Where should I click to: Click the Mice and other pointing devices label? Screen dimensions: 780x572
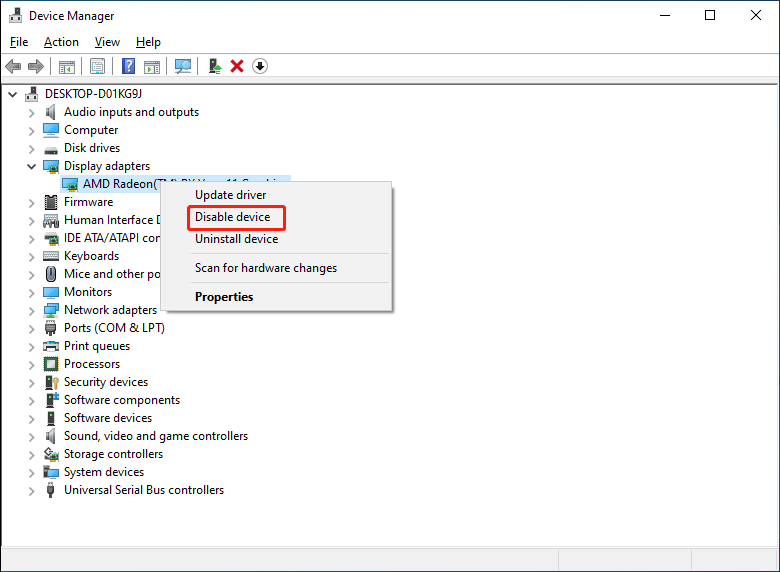112,274
